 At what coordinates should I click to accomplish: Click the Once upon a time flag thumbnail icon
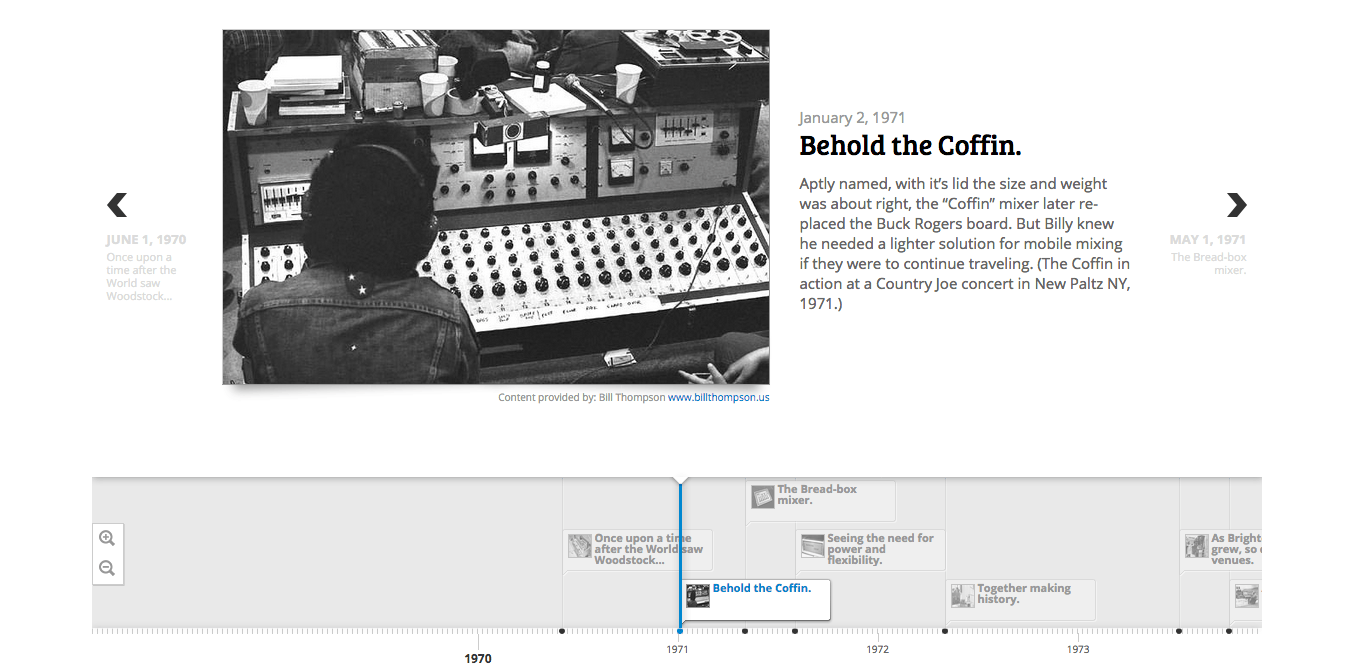point(580,546)
